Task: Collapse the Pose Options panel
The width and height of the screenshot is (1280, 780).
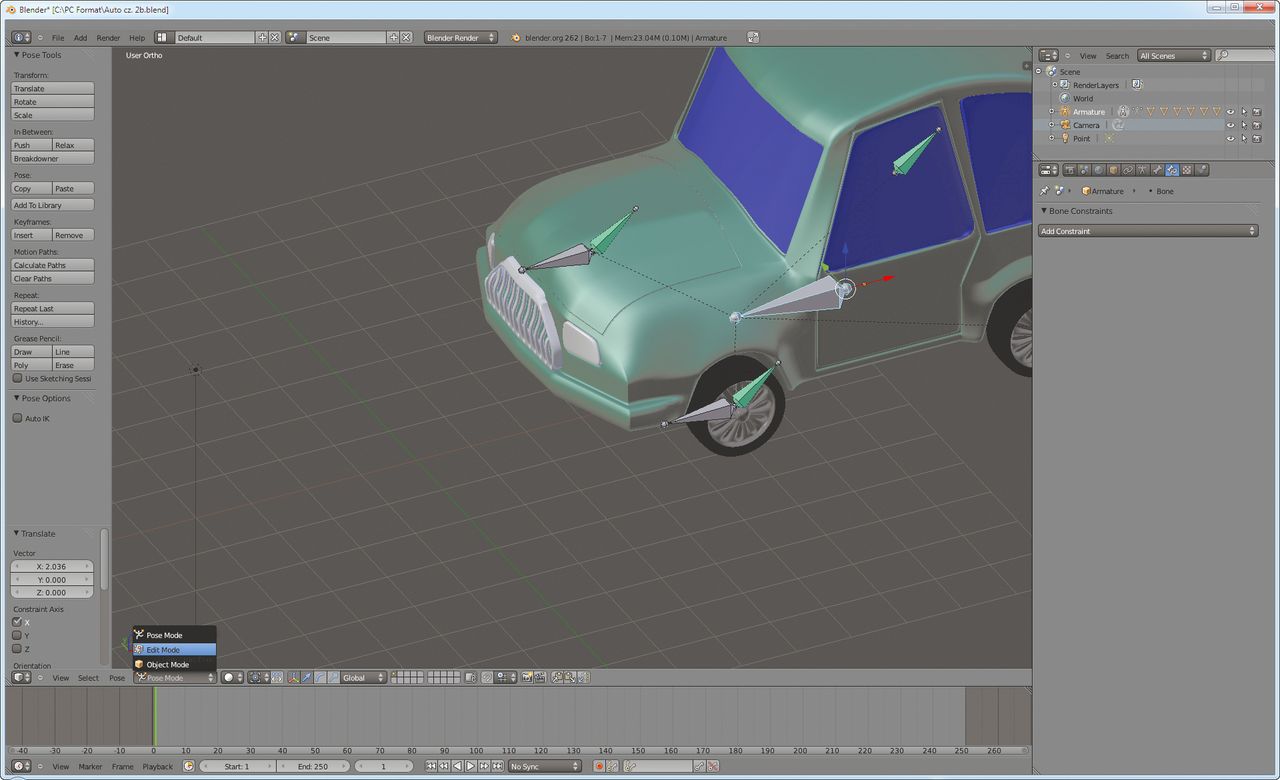Action: click(17, 398)
